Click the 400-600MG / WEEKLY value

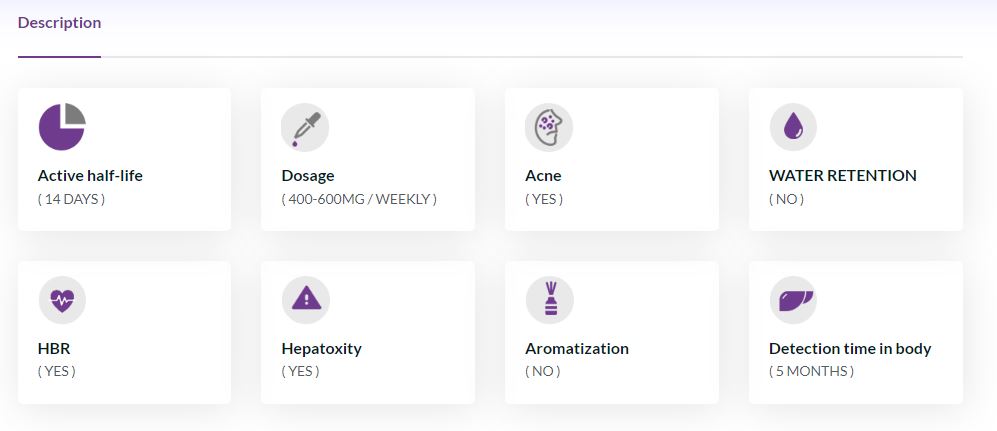[359, 200]
